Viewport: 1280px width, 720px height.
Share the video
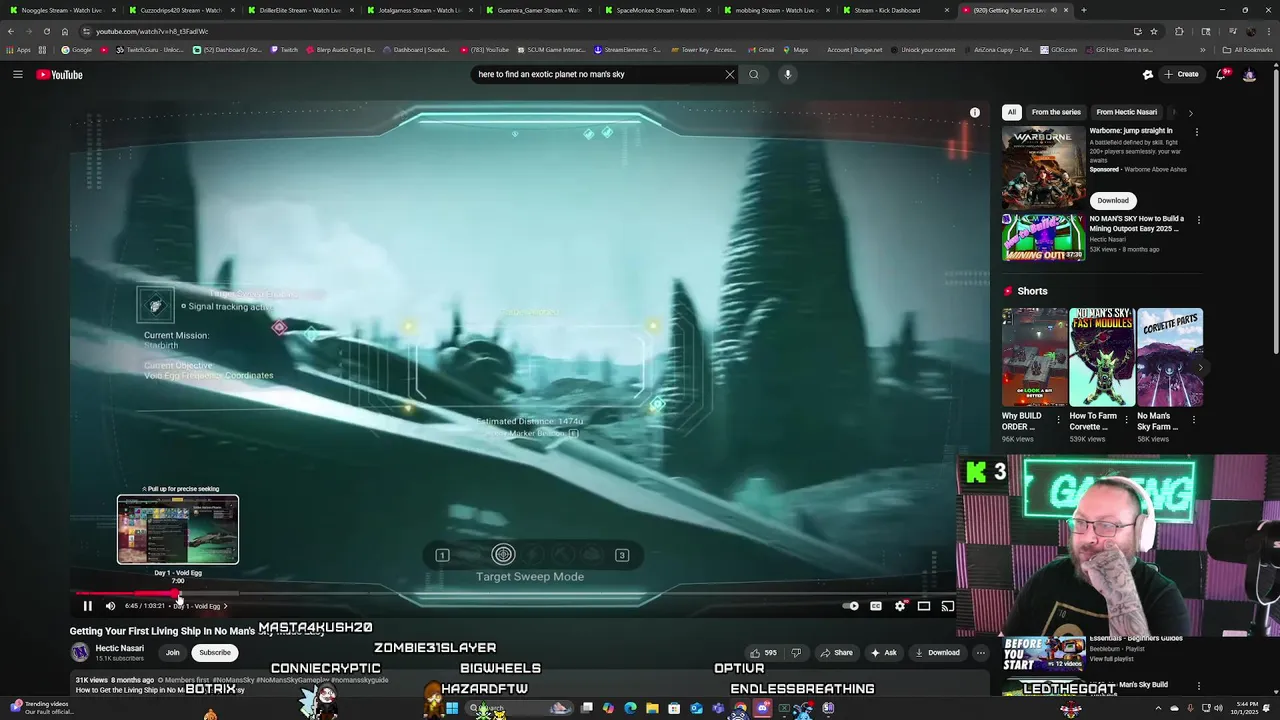pyautogui.click(x=836, y=653)
